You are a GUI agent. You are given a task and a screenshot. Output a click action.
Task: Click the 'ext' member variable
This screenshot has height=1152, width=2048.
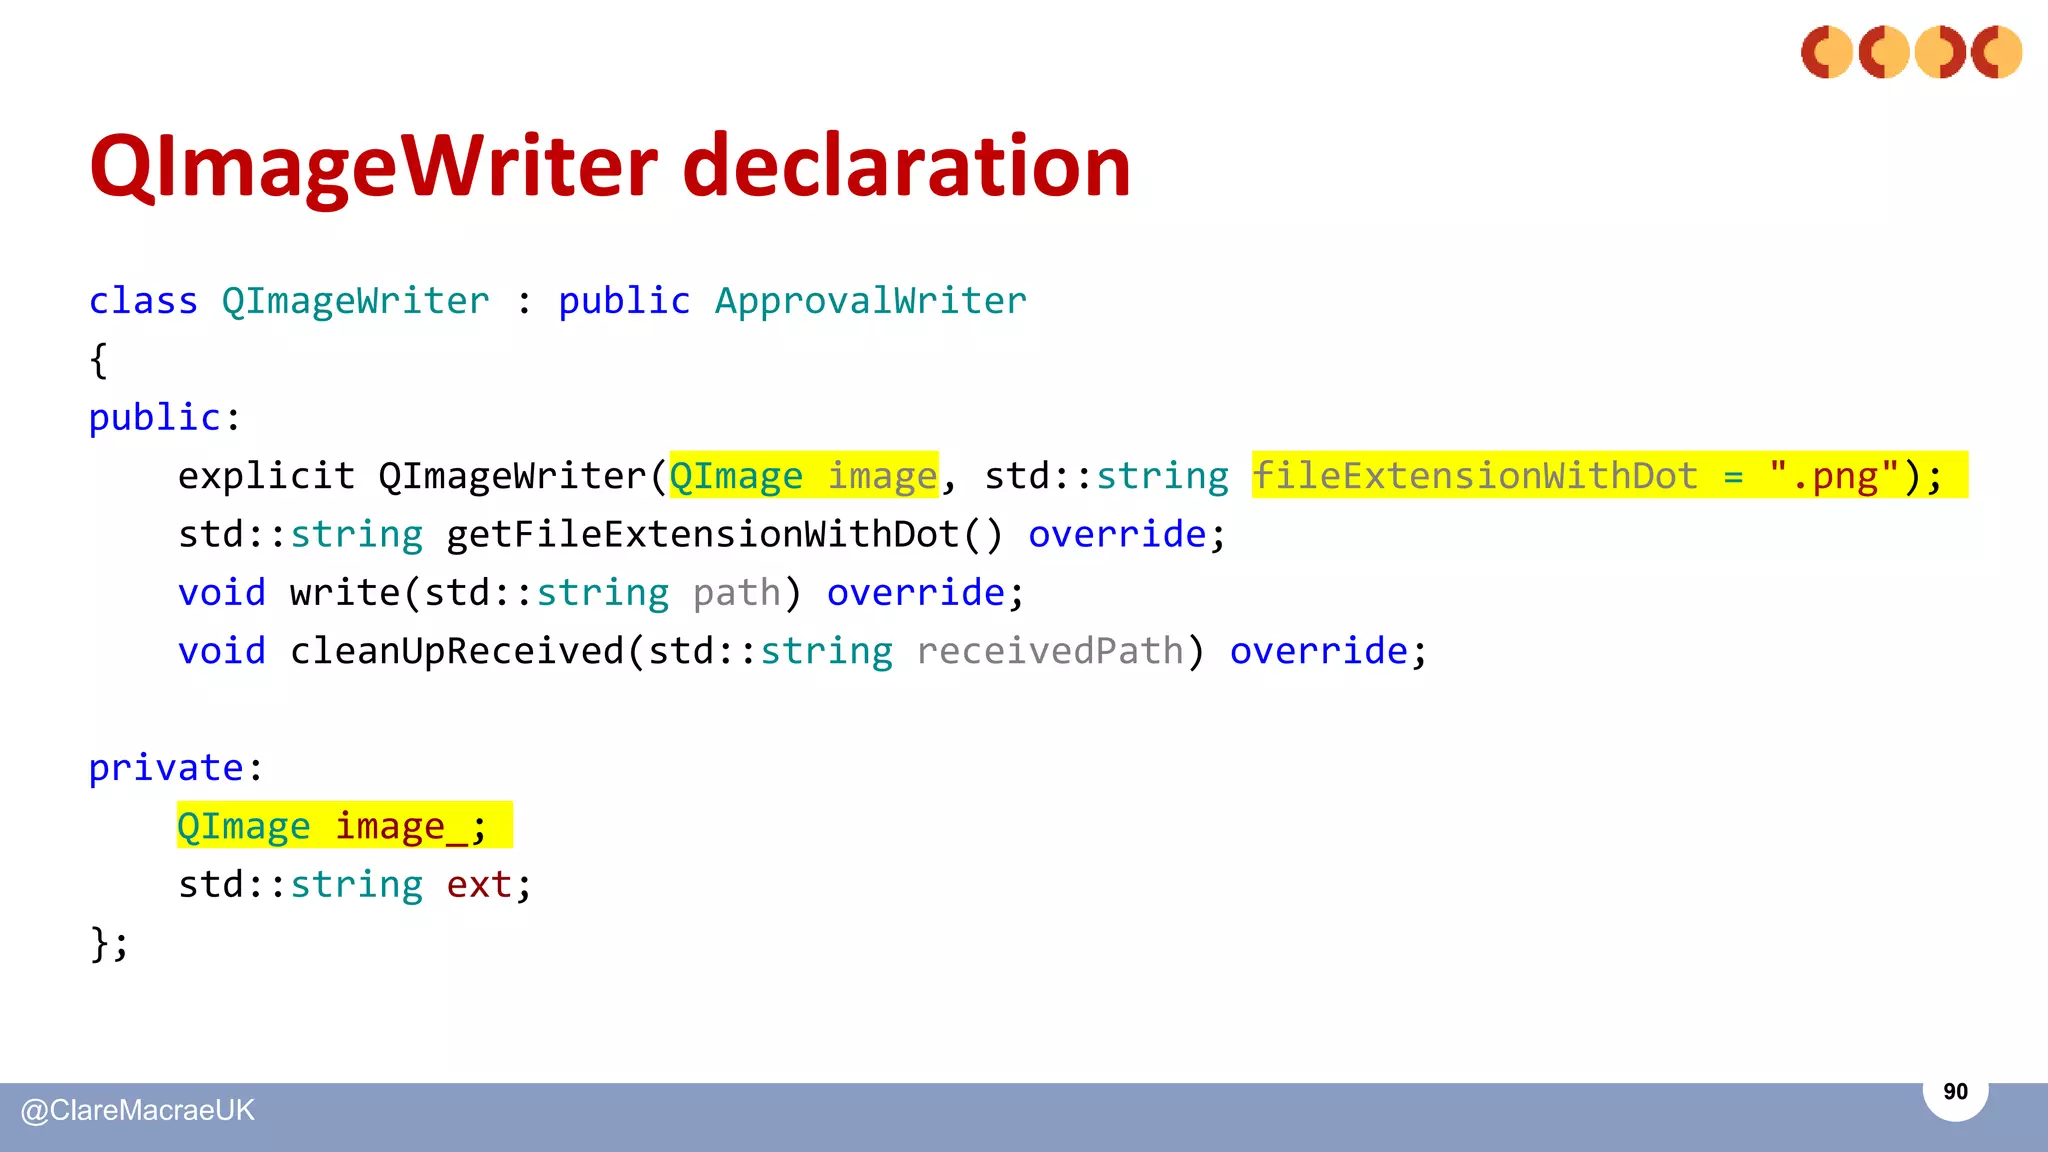click(479, 884)
